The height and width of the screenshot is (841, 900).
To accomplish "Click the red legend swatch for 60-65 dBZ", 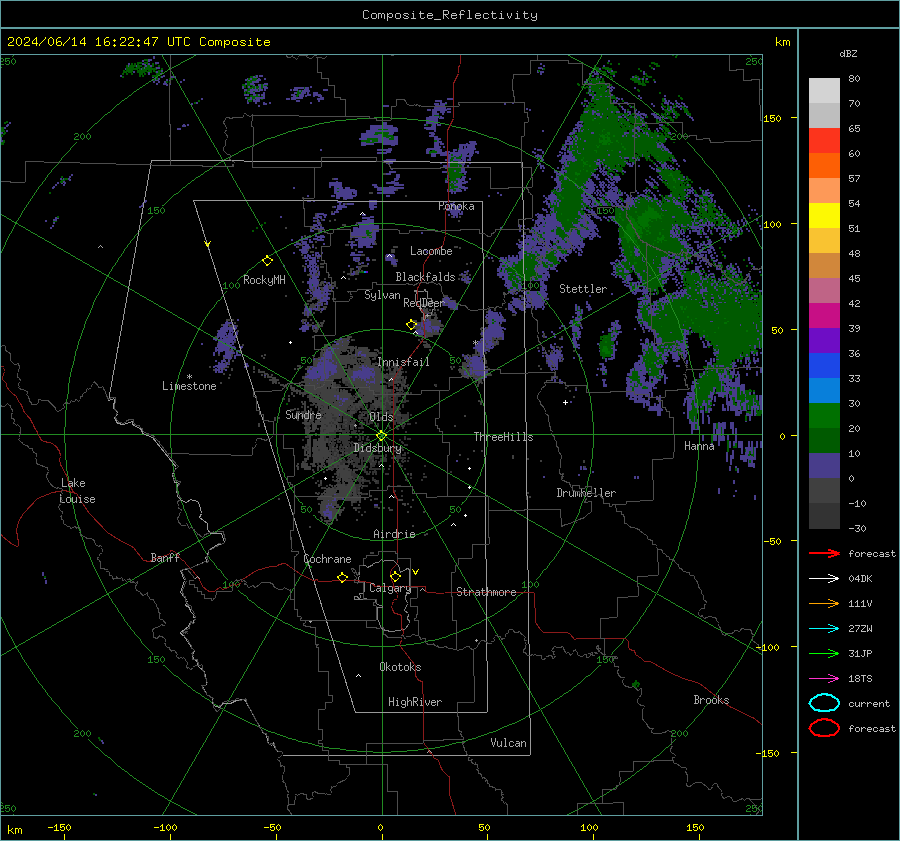I will [824, 140].
